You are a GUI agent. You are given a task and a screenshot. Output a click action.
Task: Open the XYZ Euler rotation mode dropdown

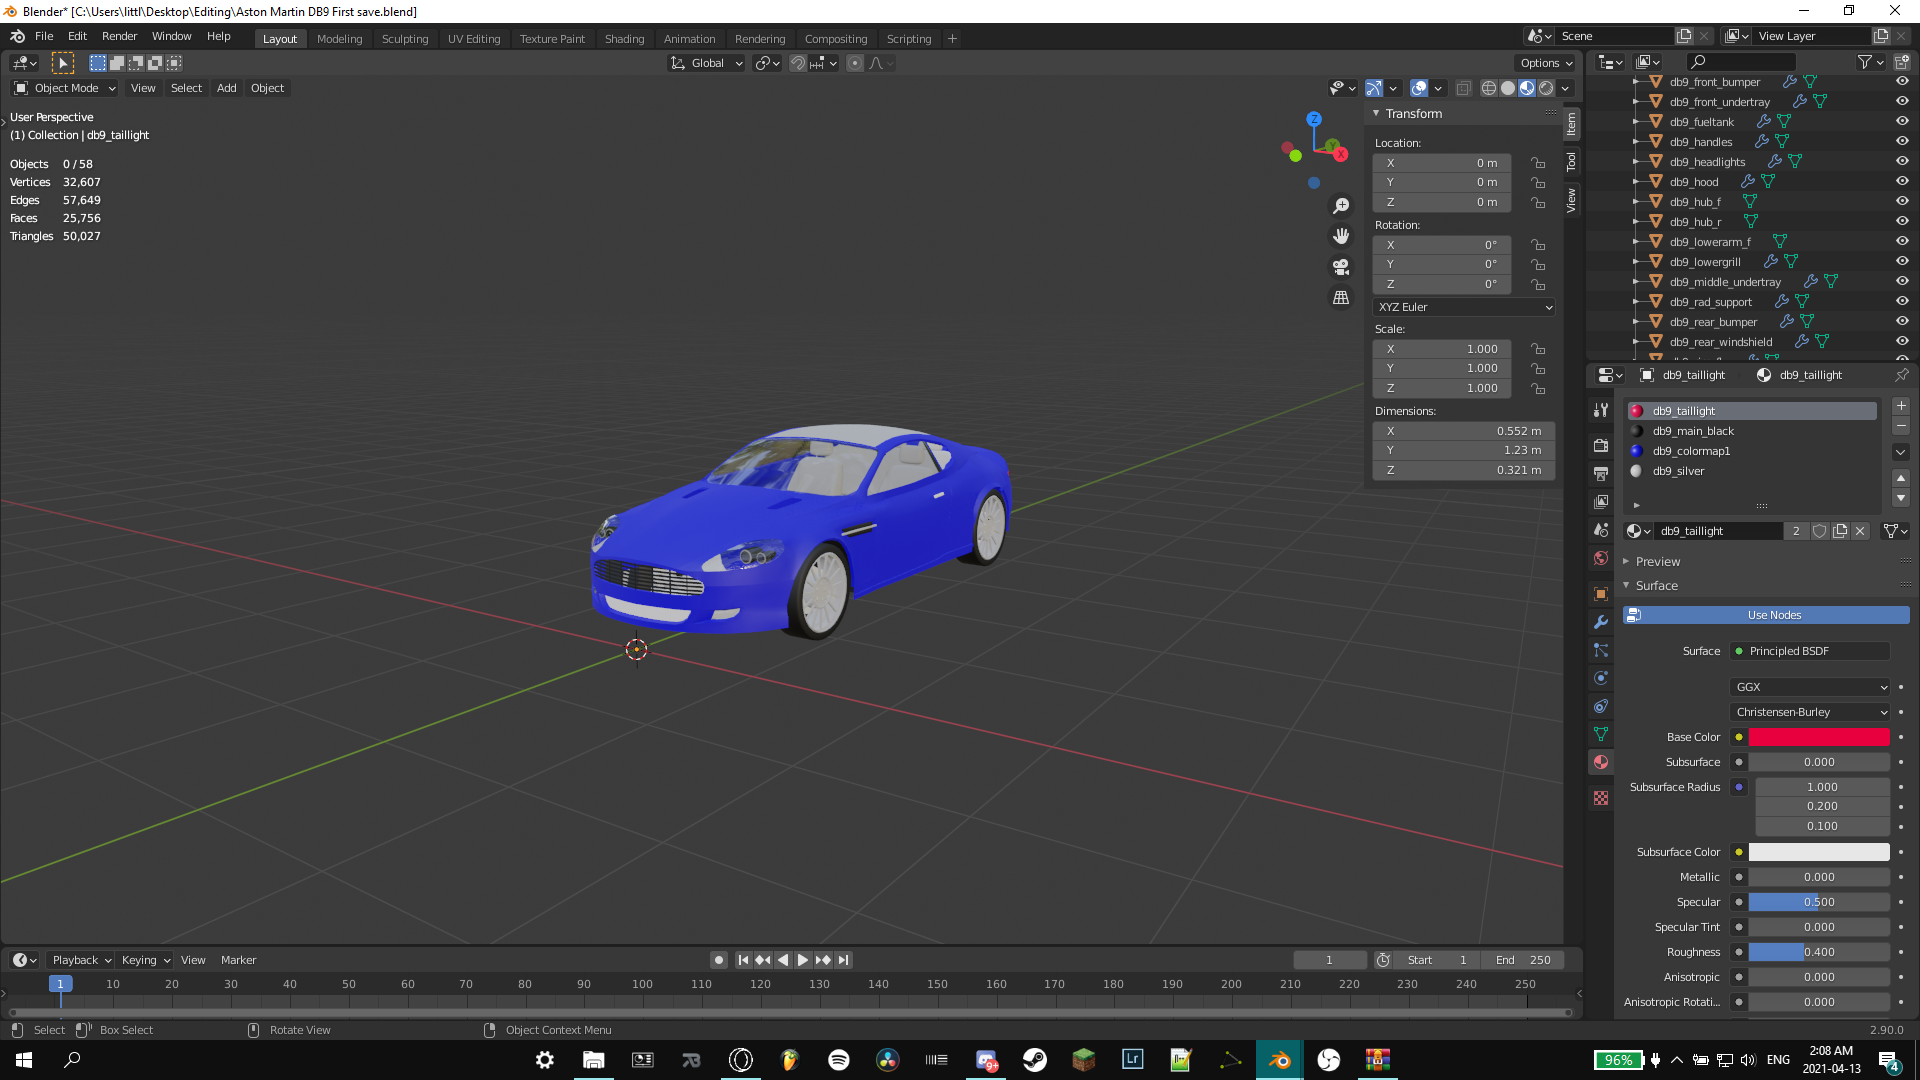coord(1464,307)
